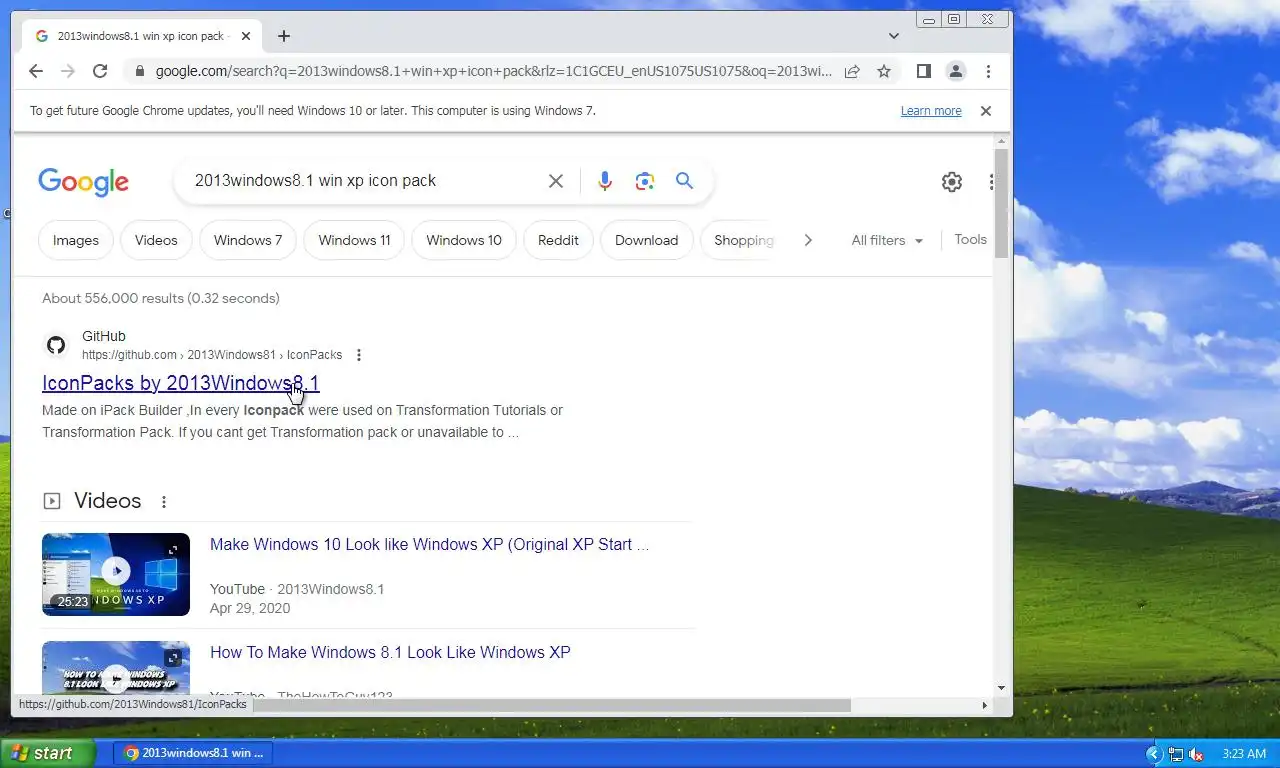
Task: Select the Reddit filter chip
Action: (x=558, y=240)
